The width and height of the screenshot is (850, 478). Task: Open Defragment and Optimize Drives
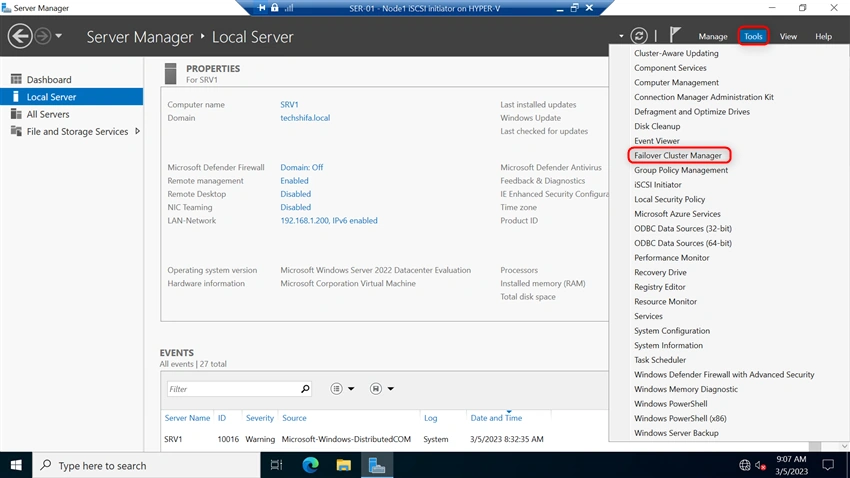coord(692,112)
